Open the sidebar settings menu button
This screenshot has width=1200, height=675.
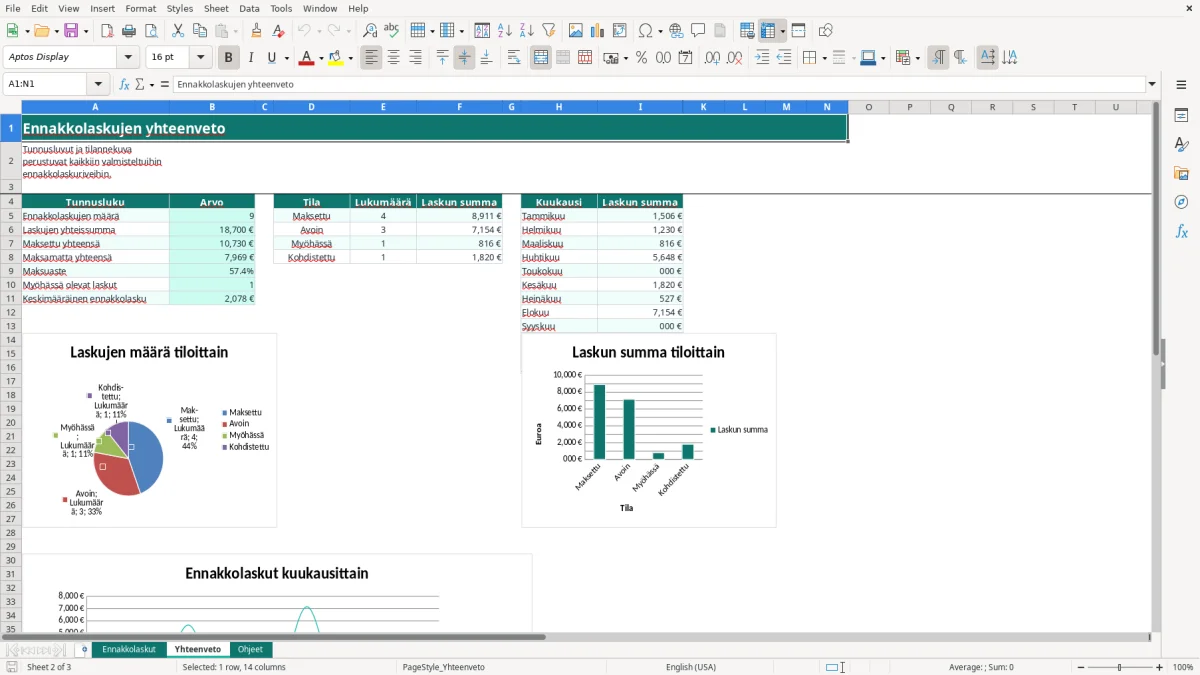click(x=1181, y=85)
